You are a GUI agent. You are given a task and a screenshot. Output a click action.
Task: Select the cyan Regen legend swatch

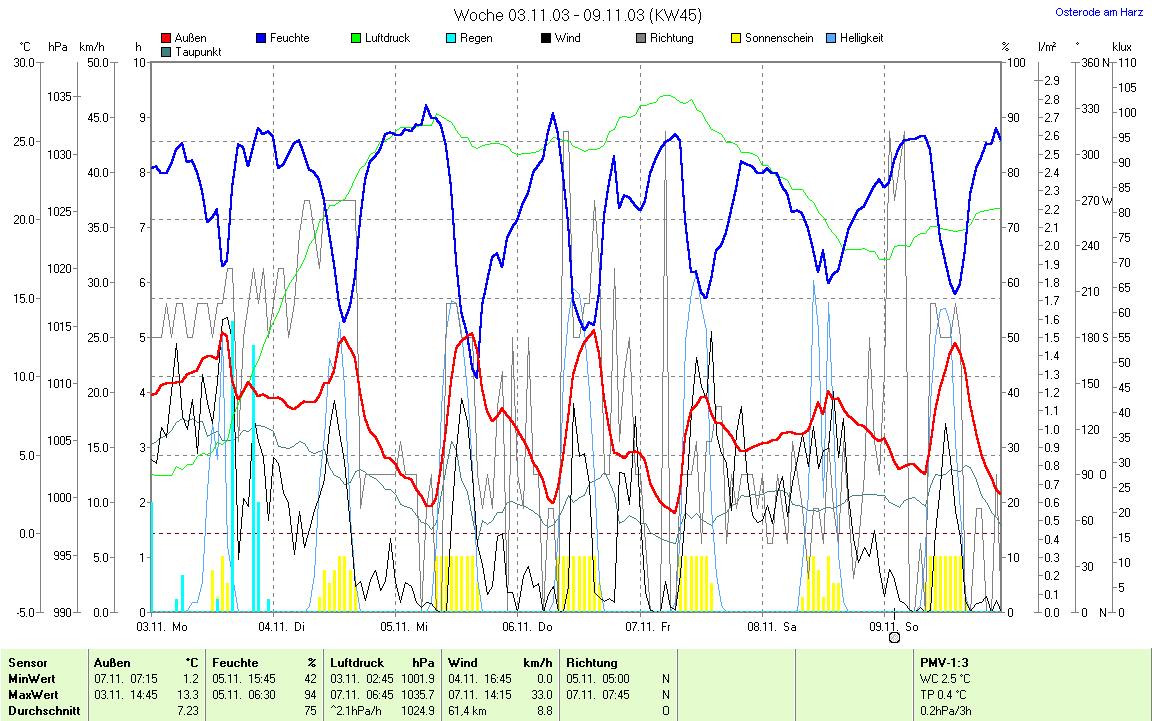(x=451, y=39)
